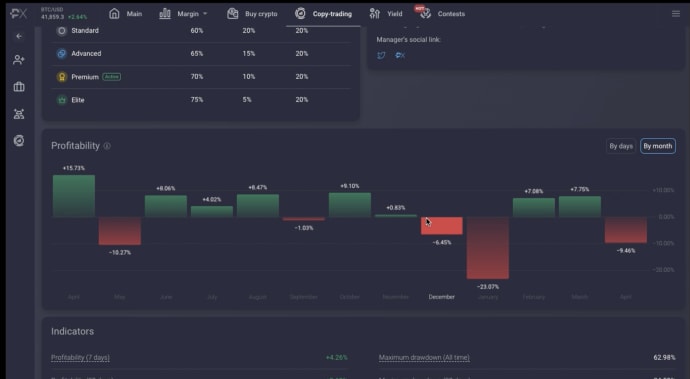The image size is (690, 379).
Task: Open the add-user sidebar icon
Action: click(x=19, y=60)
